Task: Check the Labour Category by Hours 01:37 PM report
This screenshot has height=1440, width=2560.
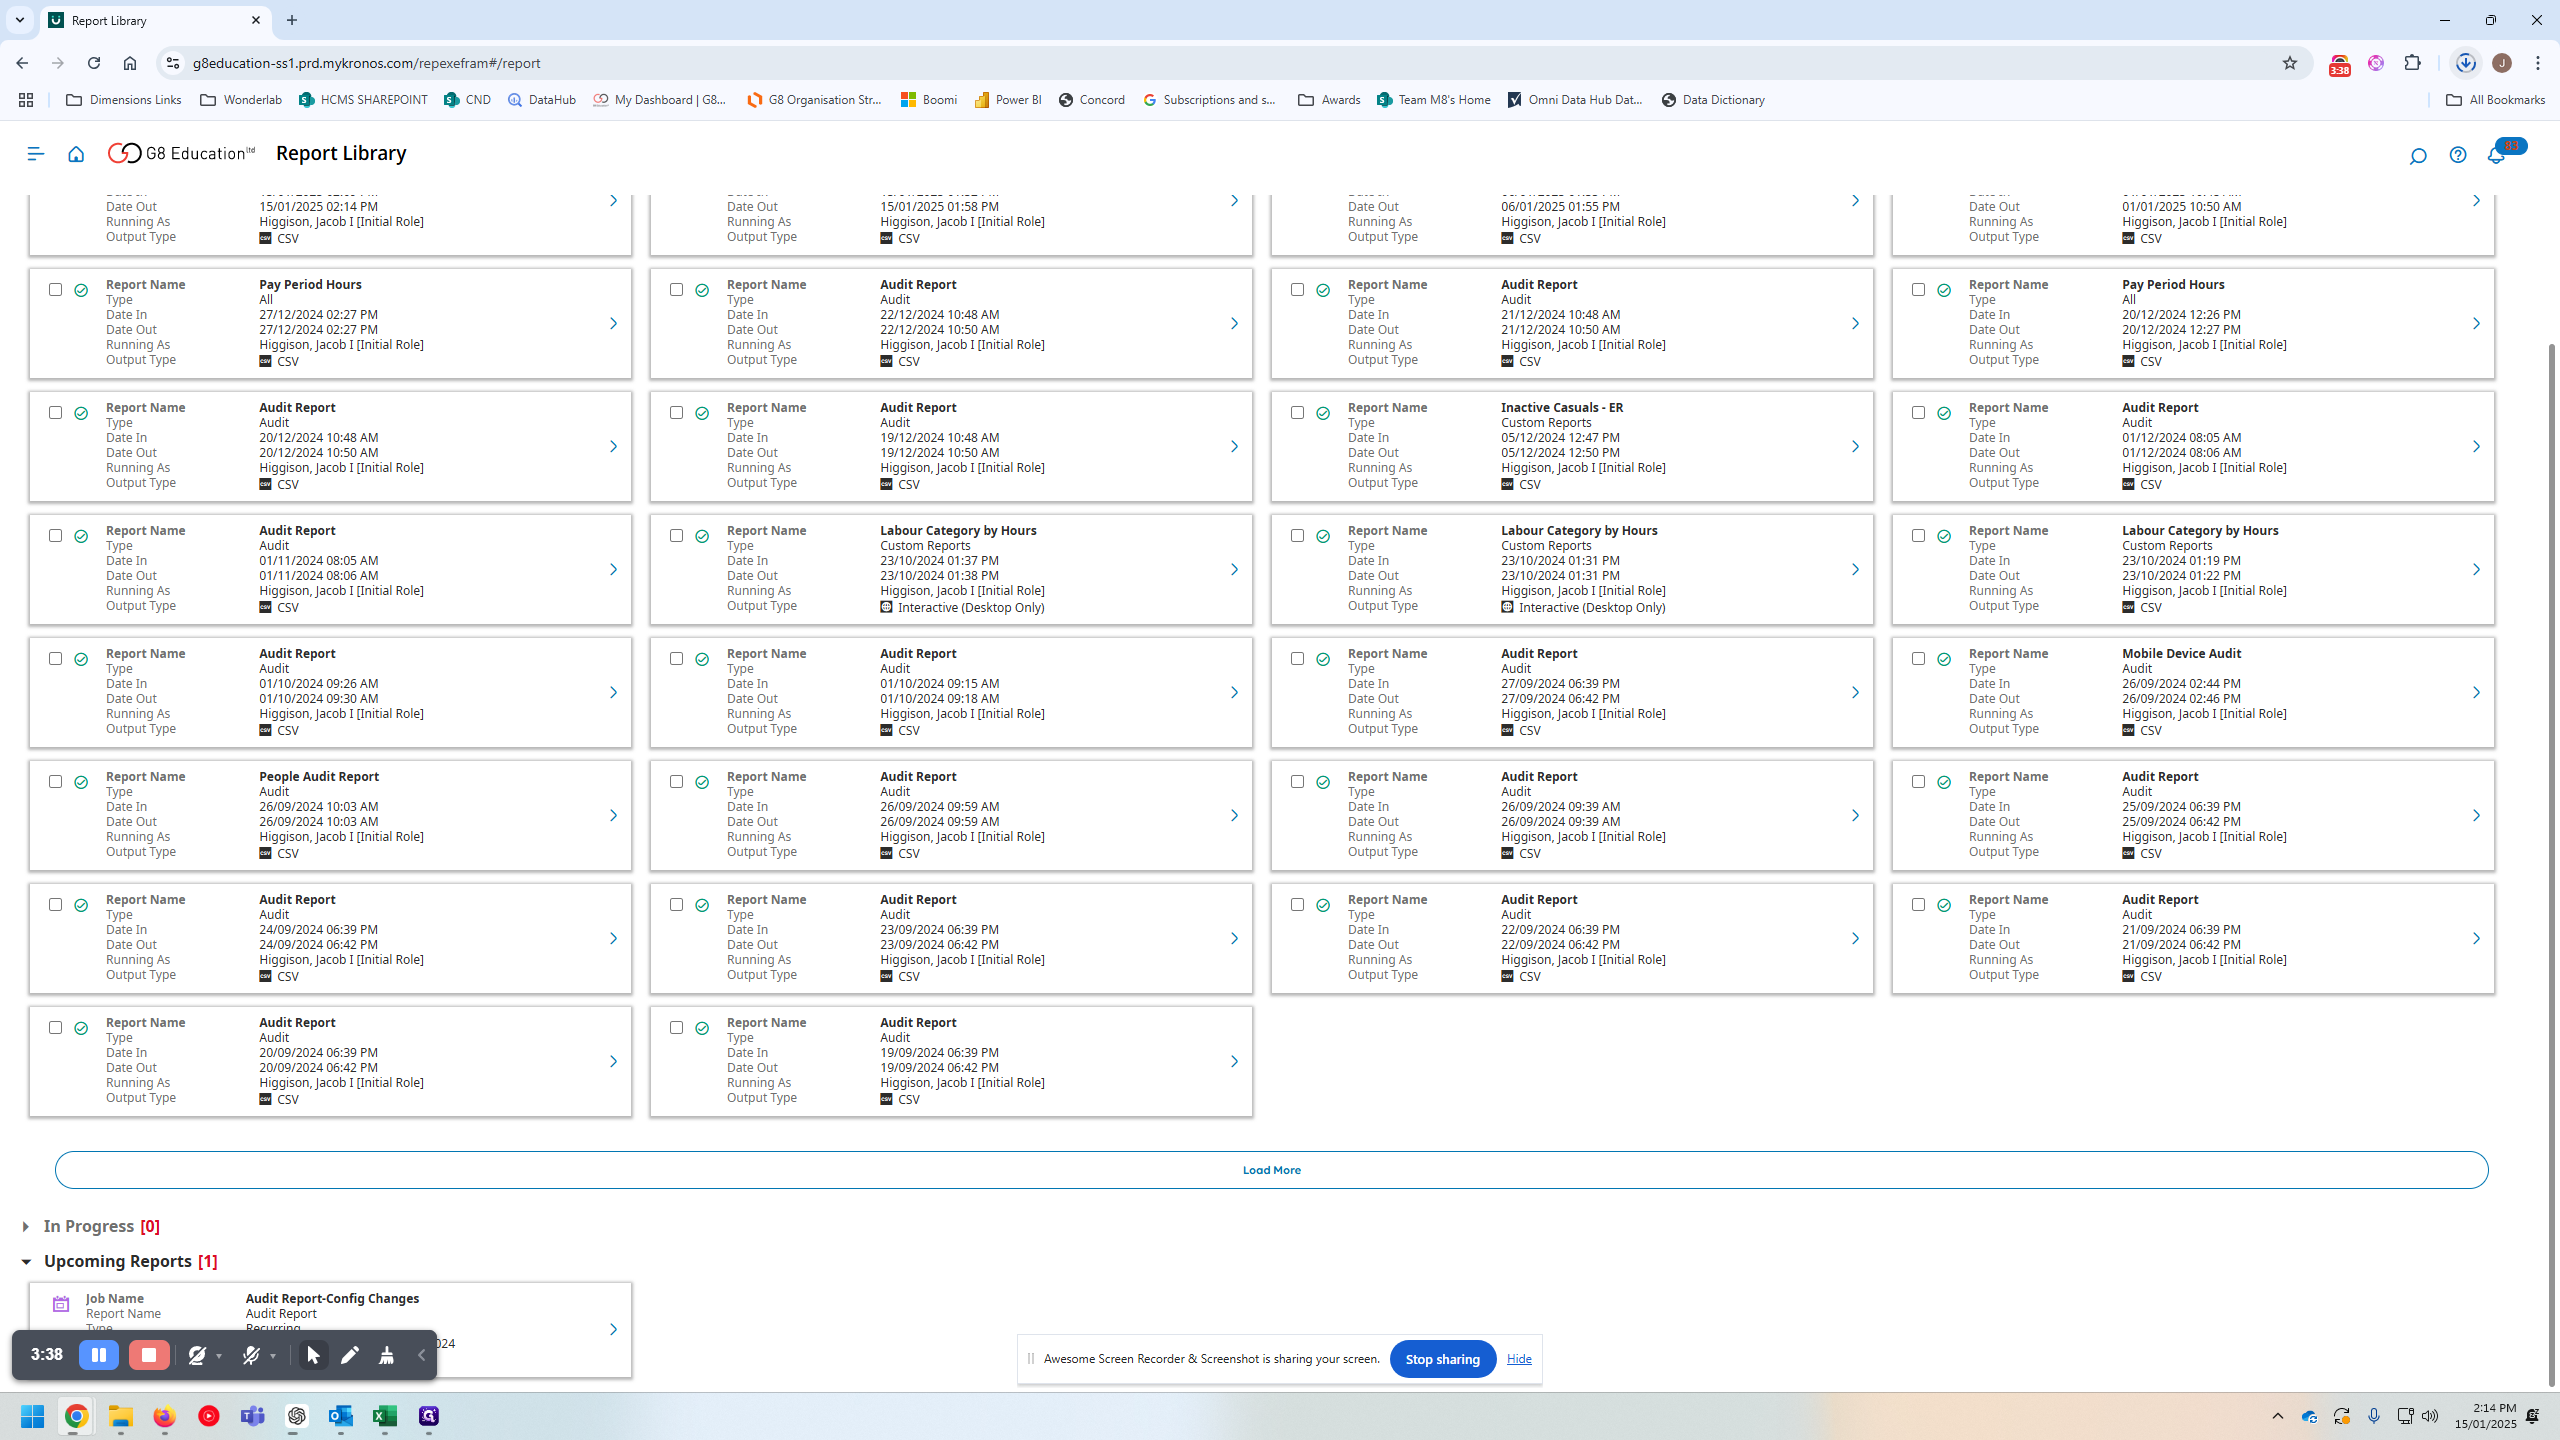Action: tap(676, 536)
